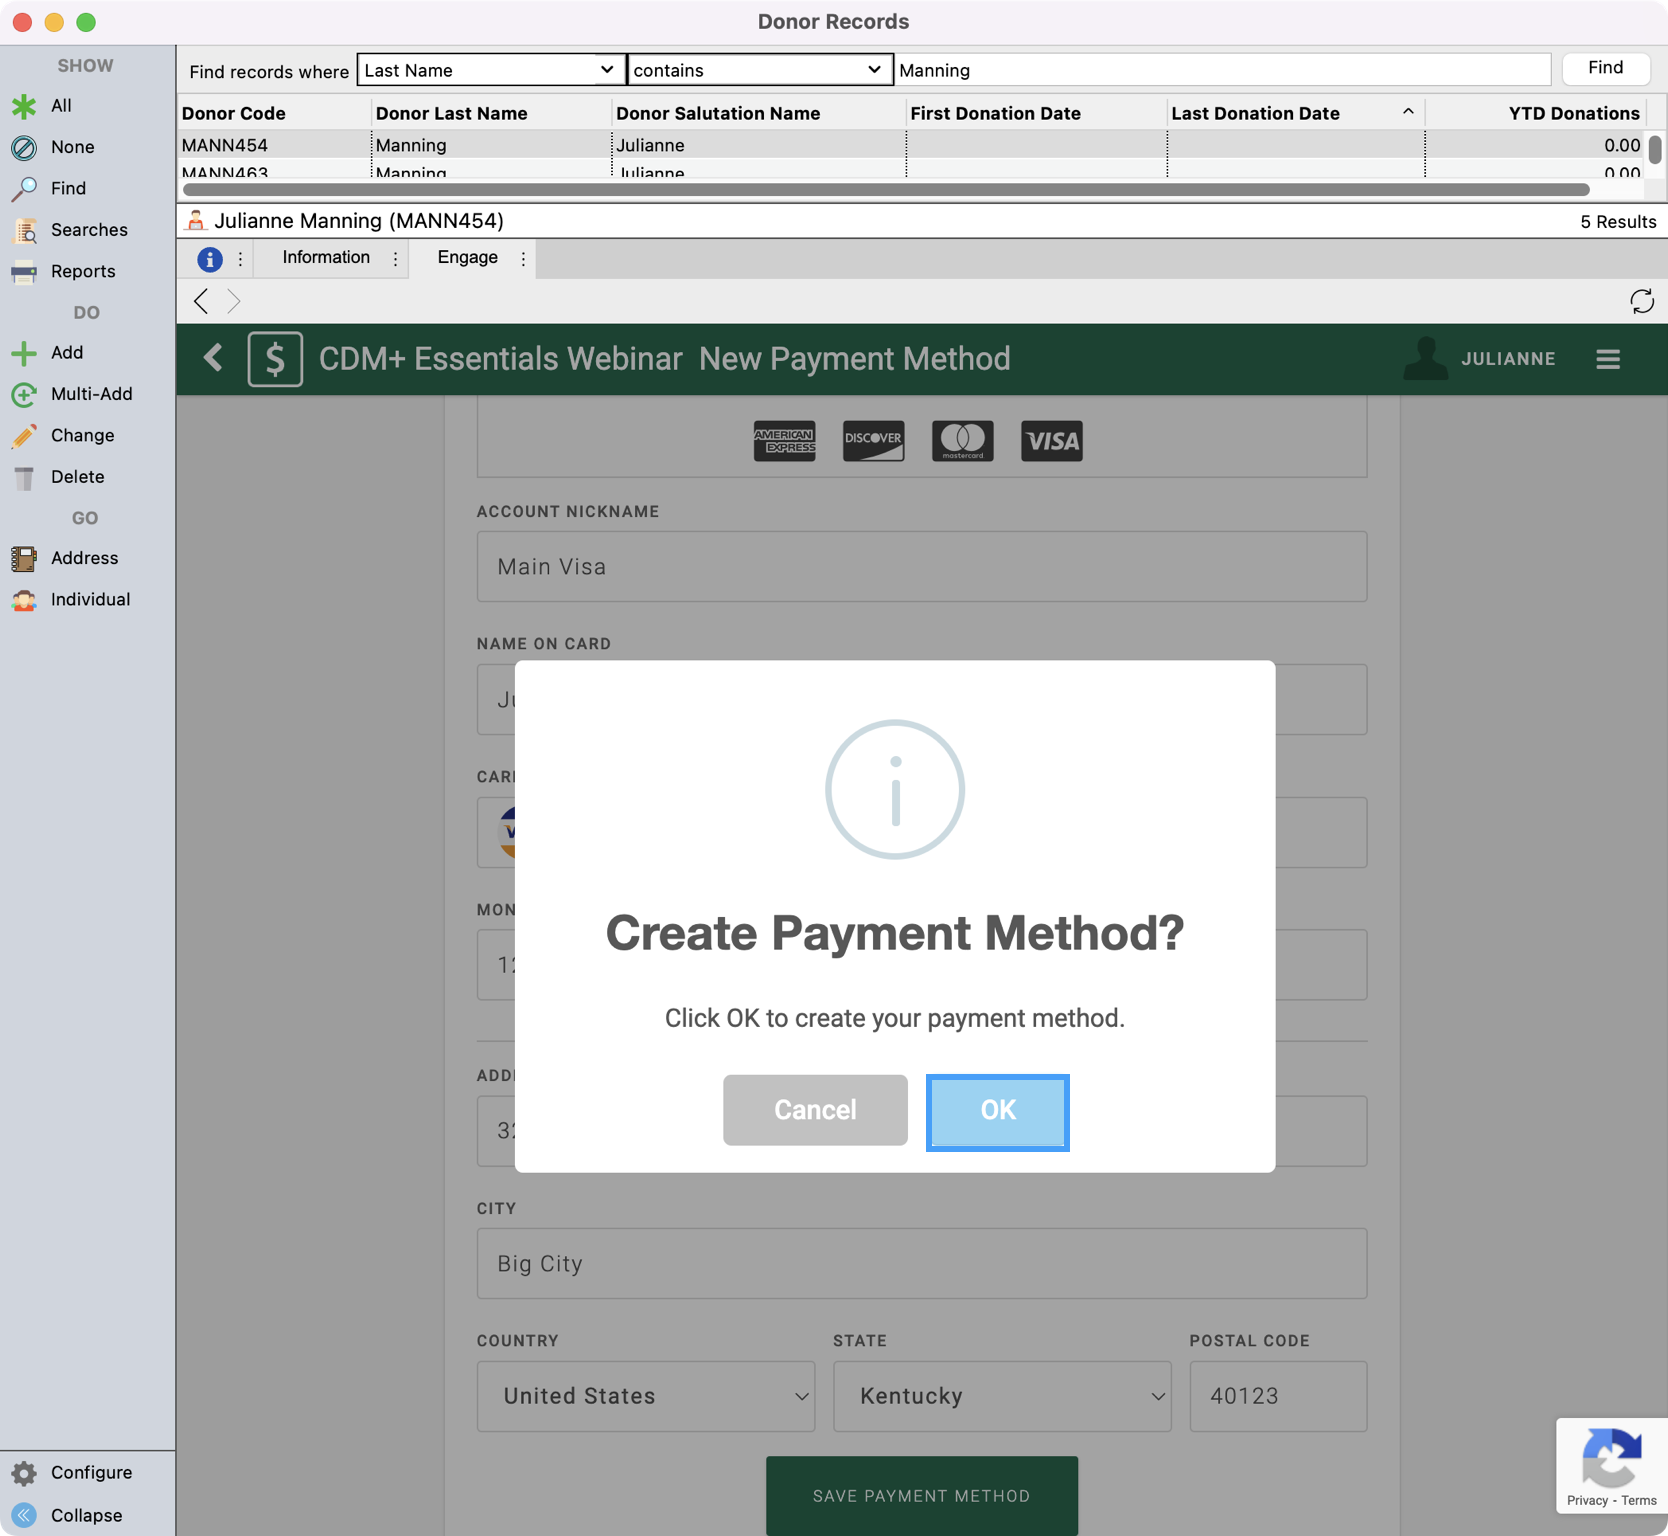Switch to the Information tab
The height and width of the screenshot is (1536, 1668).
(326, 258)
